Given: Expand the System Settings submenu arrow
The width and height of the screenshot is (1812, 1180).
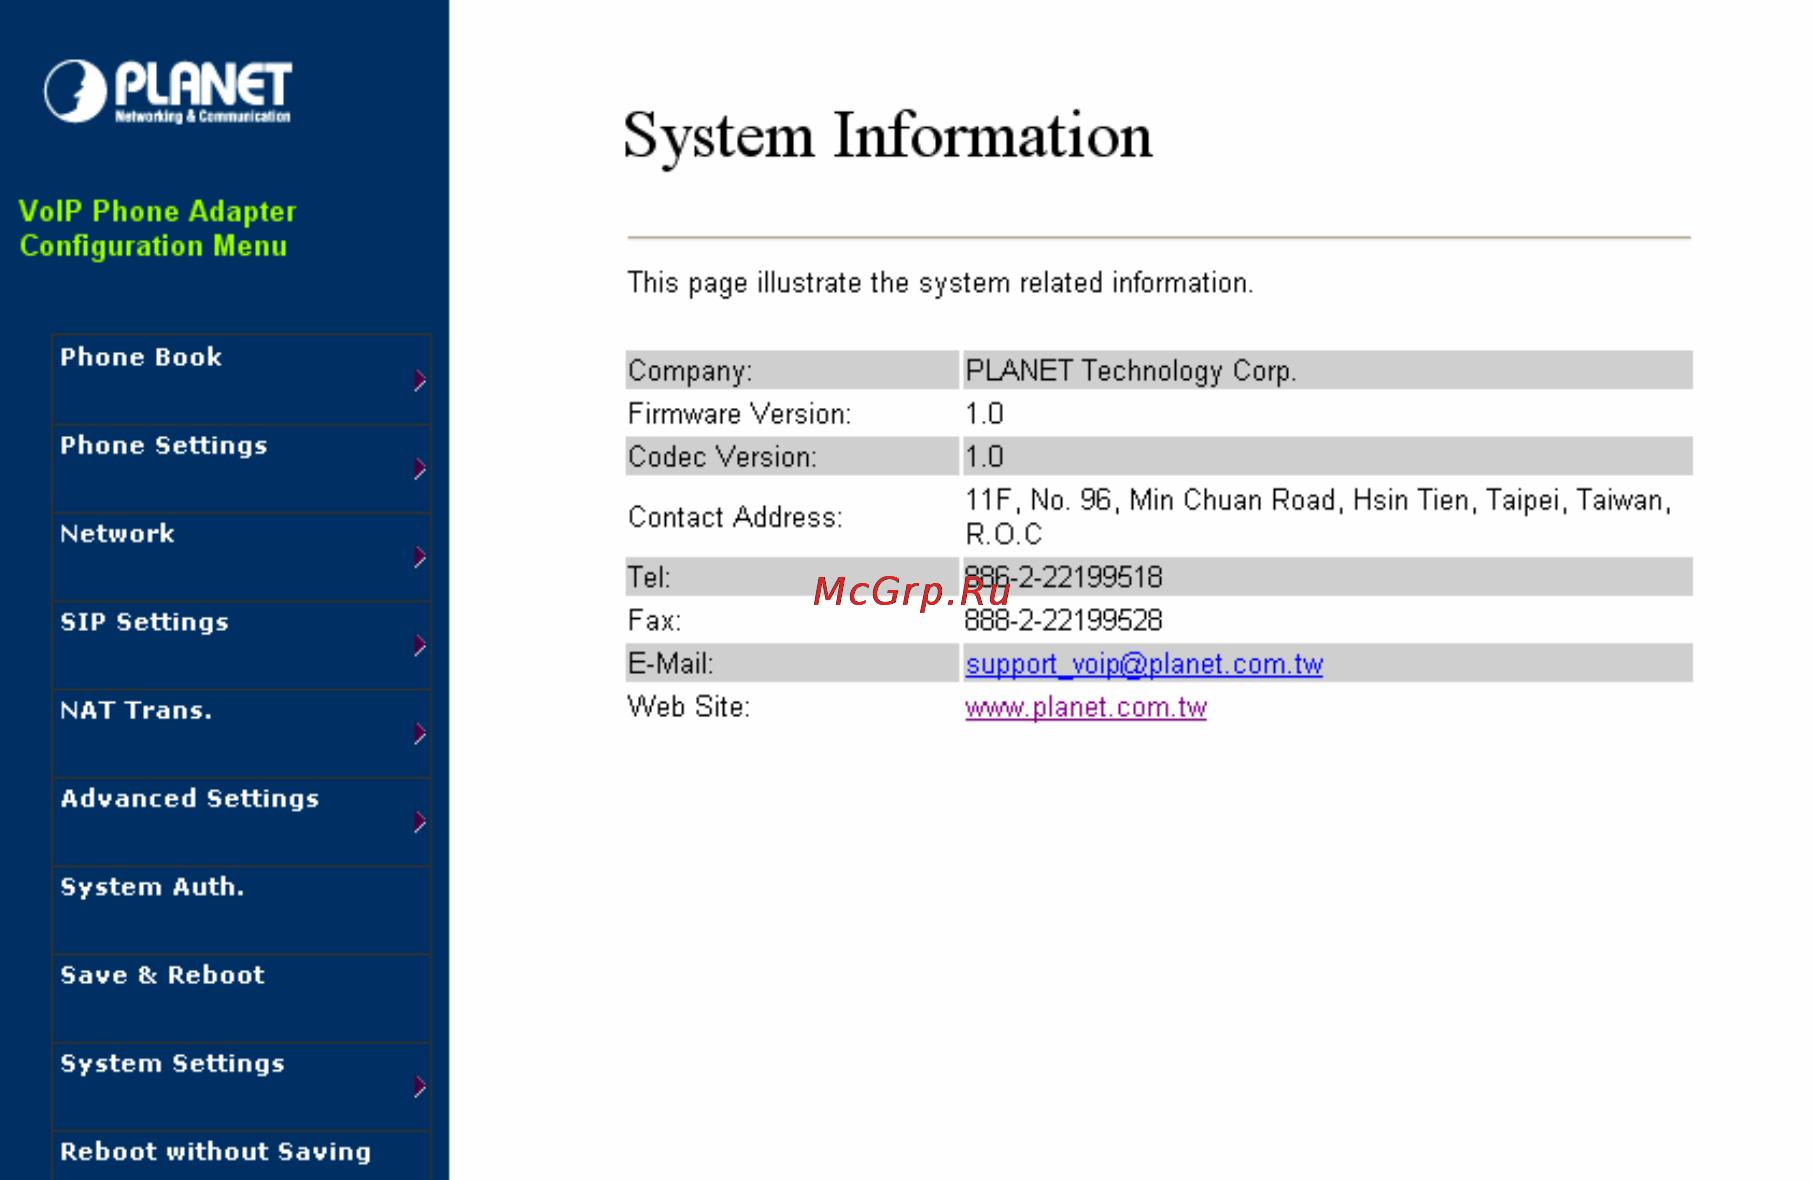Looking at the screenshot, I should click(x=420, y=1087).
